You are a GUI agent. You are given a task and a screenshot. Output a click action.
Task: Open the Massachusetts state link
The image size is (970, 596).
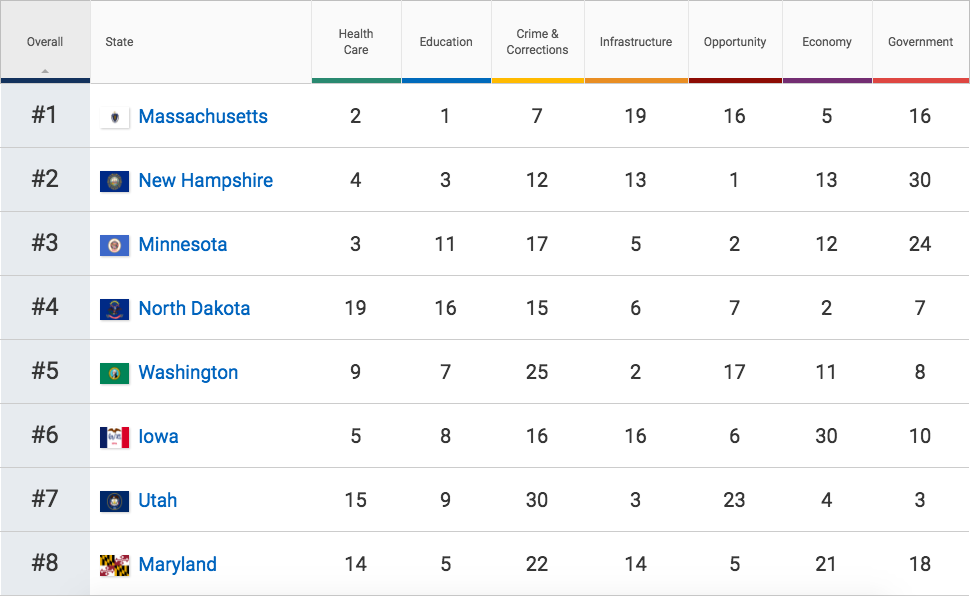click(203, 117)
